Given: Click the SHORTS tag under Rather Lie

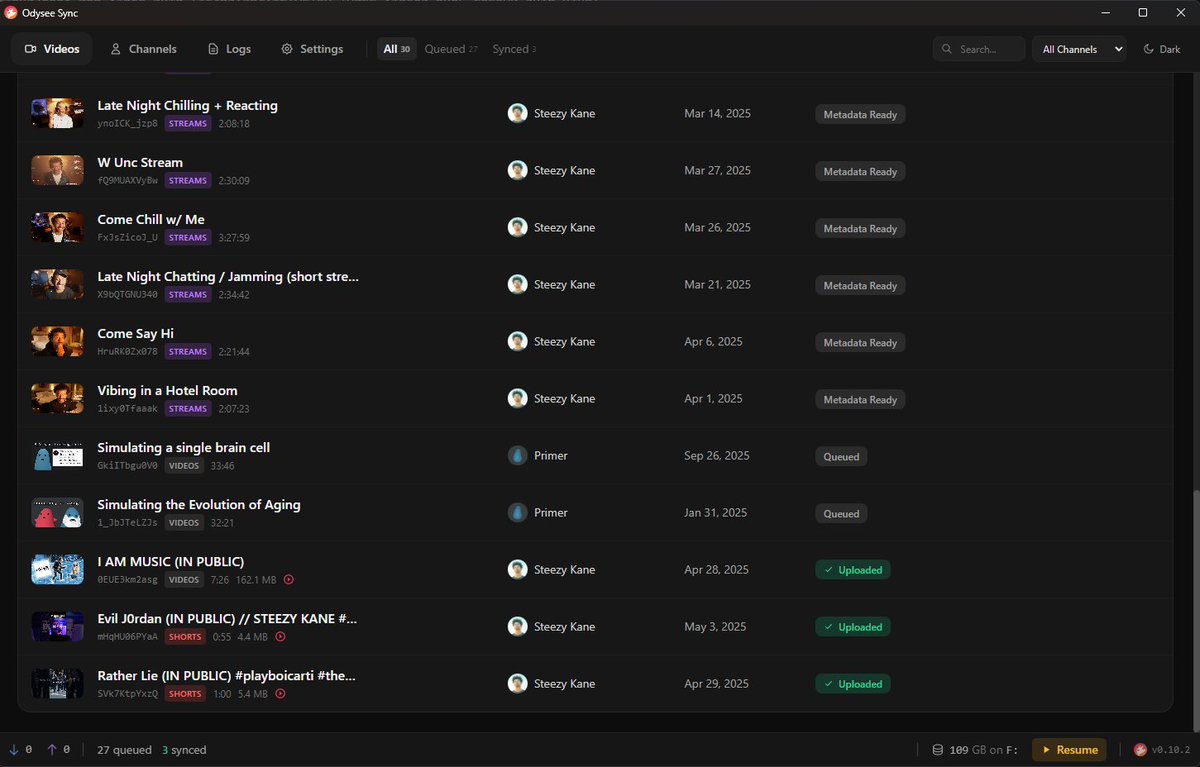Looking at the screenshot, I should (185, 694).
